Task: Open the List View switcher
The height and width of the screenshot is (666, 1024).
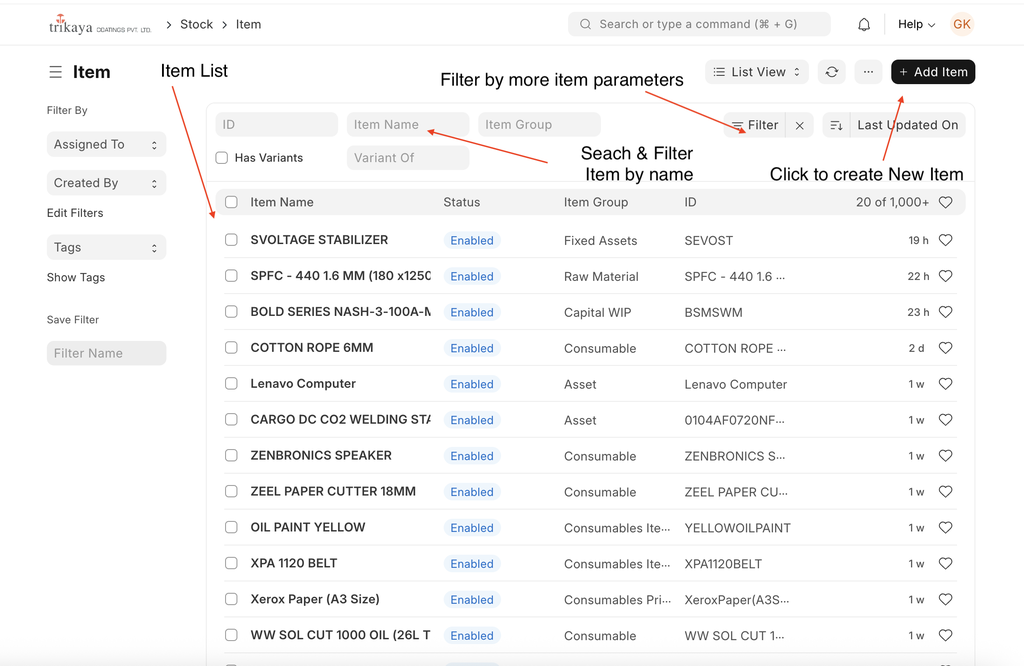Action: click(757, 72)
